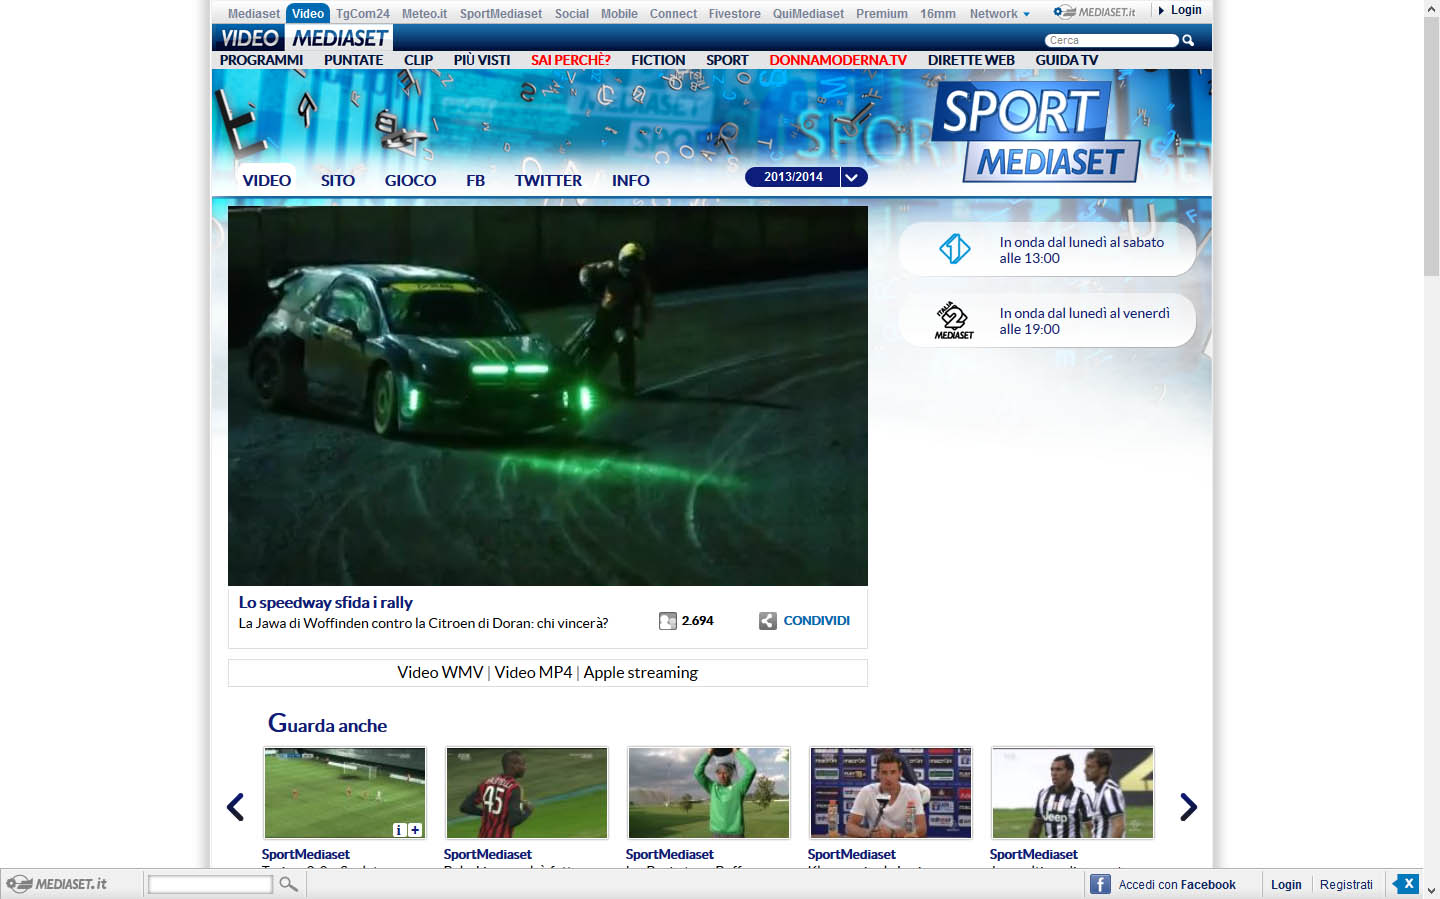Choose Video WMV format link

[440, 673]
